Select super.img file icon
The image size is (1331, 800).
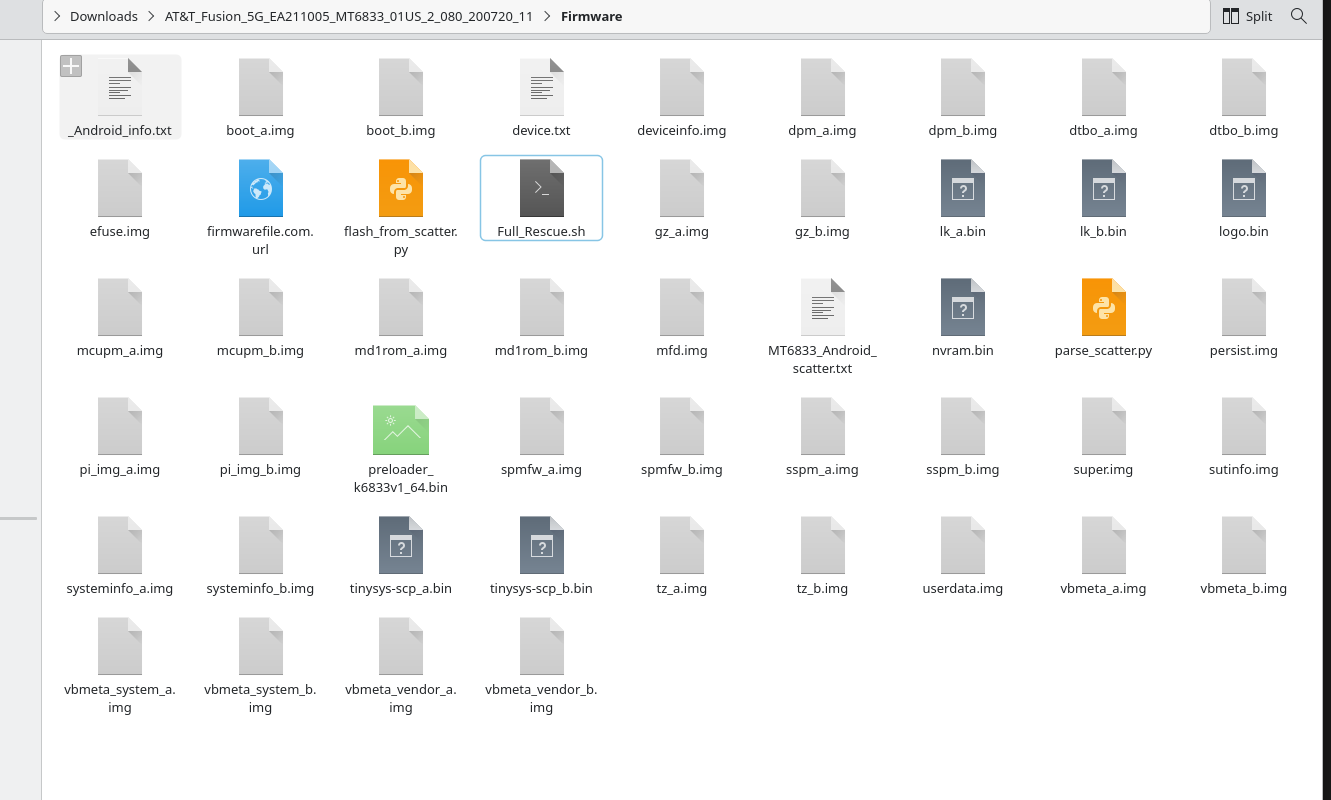(x=1103, y=426)
